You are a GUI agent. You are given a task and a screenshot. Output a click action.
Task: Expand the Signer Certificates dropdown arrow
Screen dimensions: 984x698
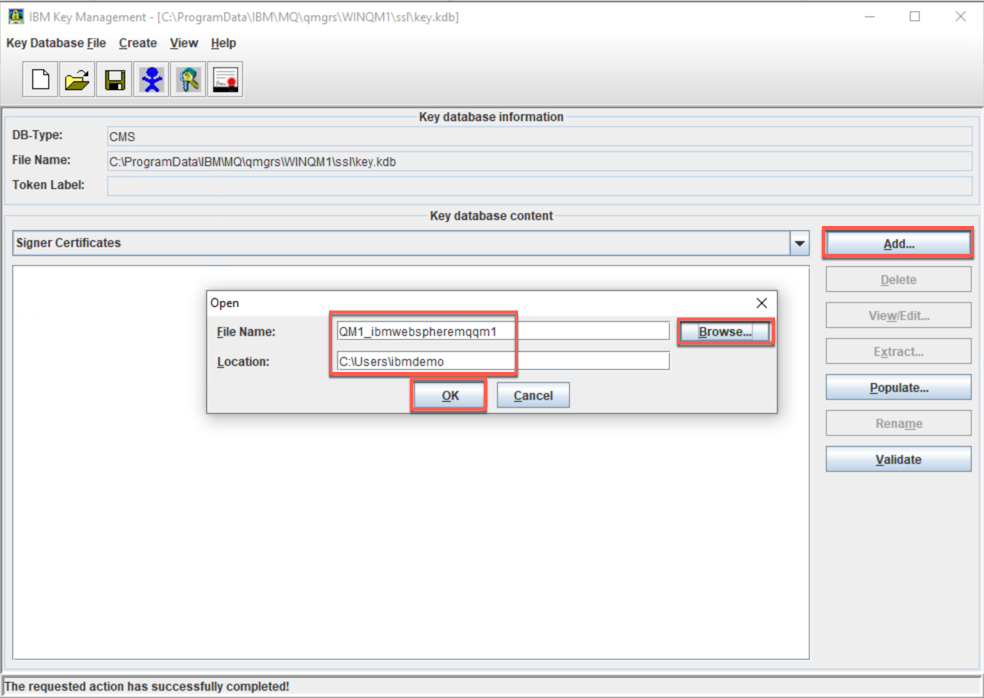pyautogui.click(x=800, y=243)
